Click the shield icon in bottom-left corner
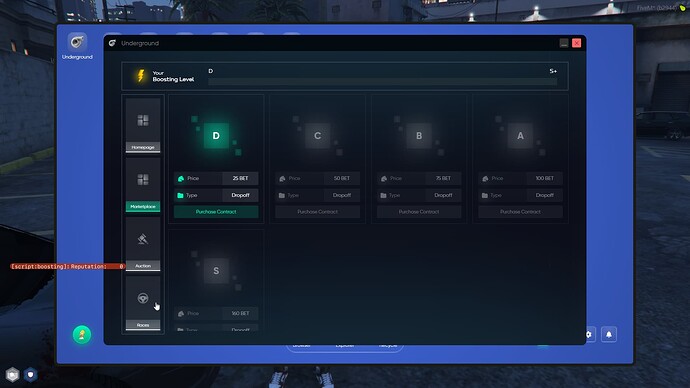 pos(30,375)
